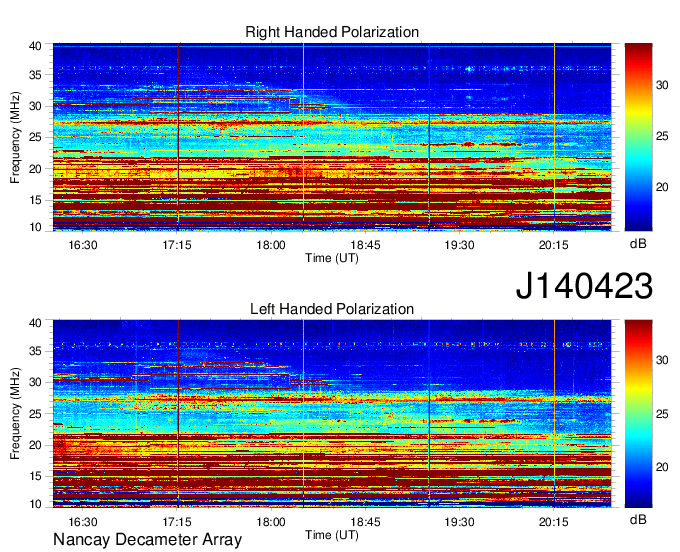Screen dimensions: 680x552
Task: Click the 25 dB label on the lower colorbar
Action: 662,414
